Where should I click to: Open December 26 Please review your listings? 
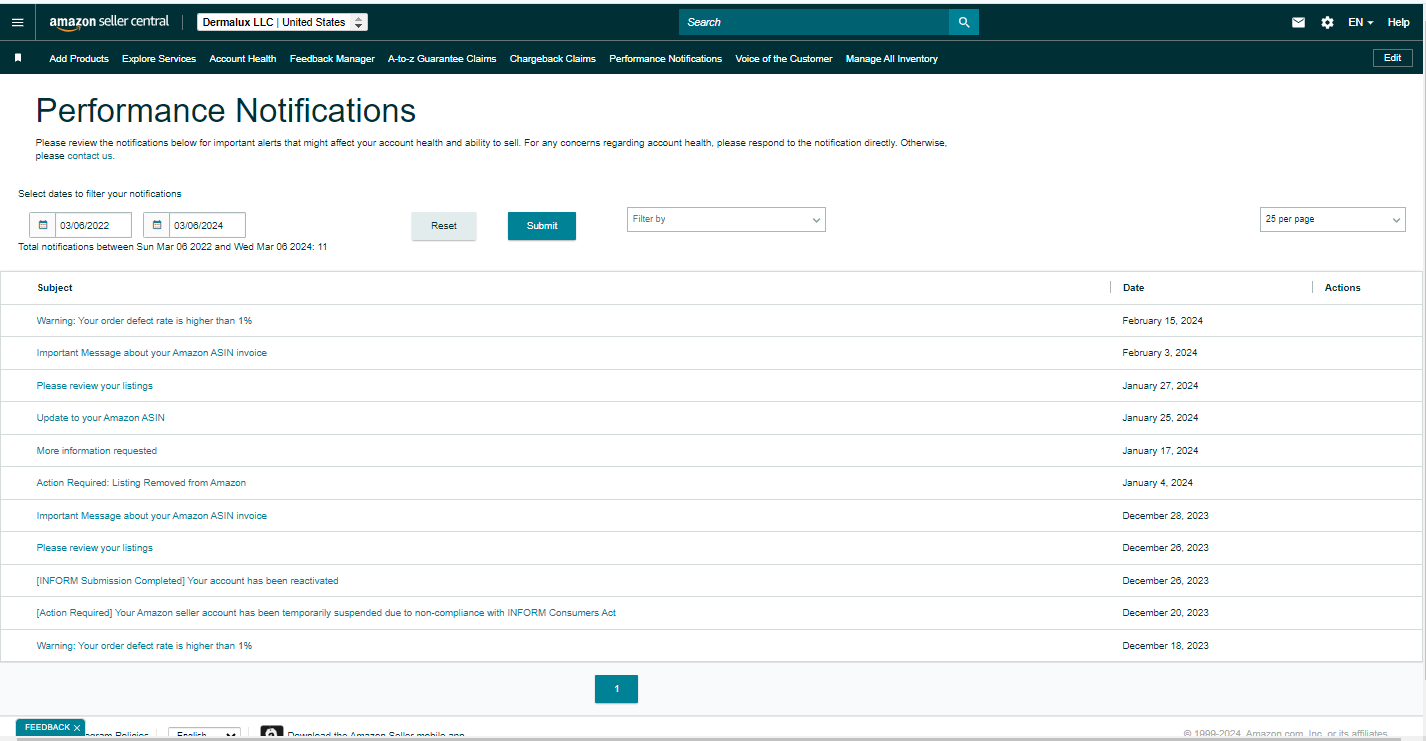click(x=95, y=548)
